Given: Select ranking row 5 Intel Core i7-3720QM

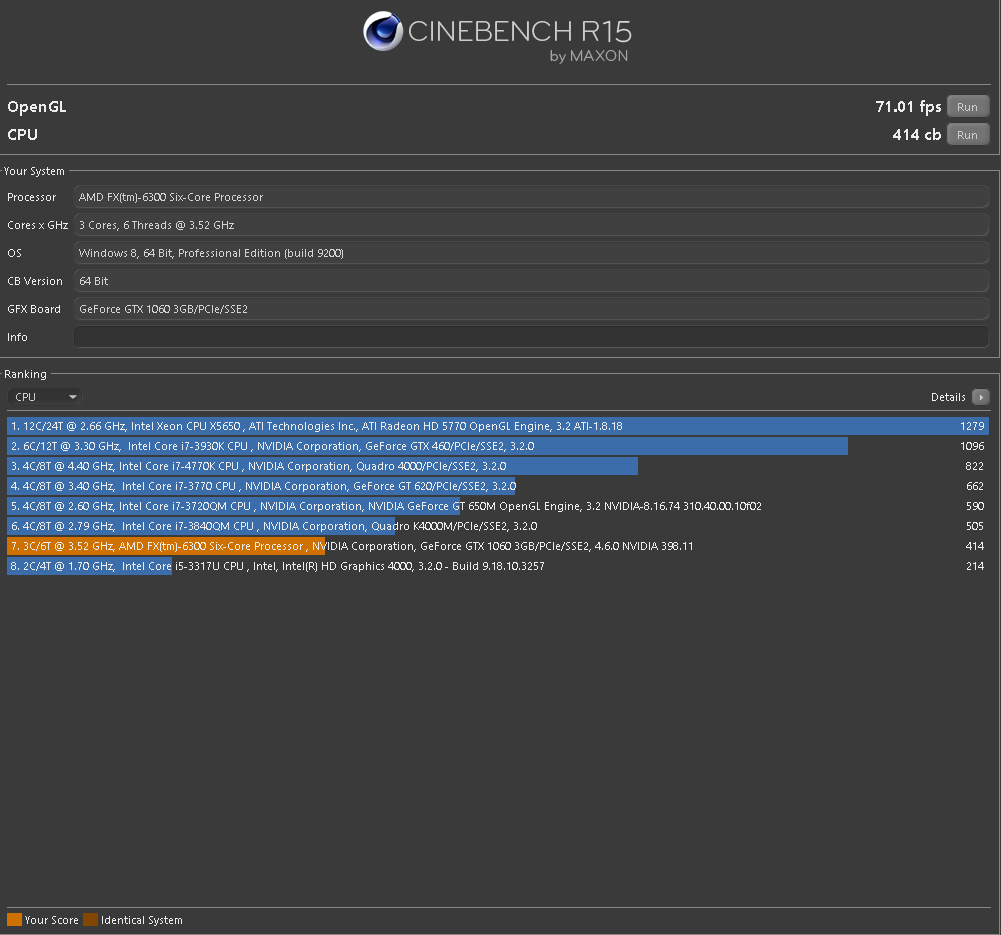Looking at the screenshot, I should pyautogui.click(x=498, y=506).
